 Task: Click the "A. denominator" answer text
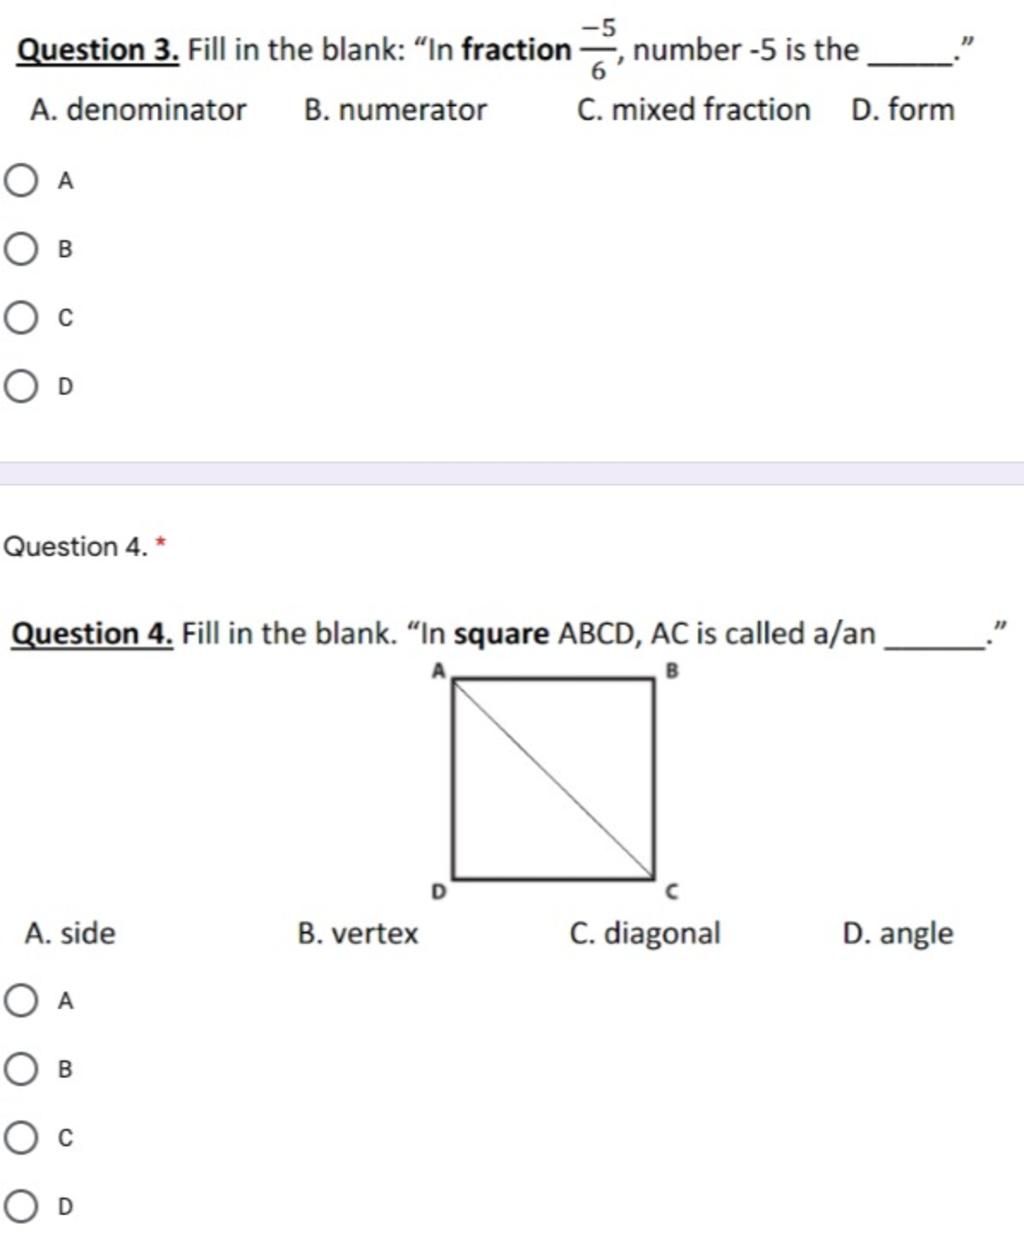[138, 110]
